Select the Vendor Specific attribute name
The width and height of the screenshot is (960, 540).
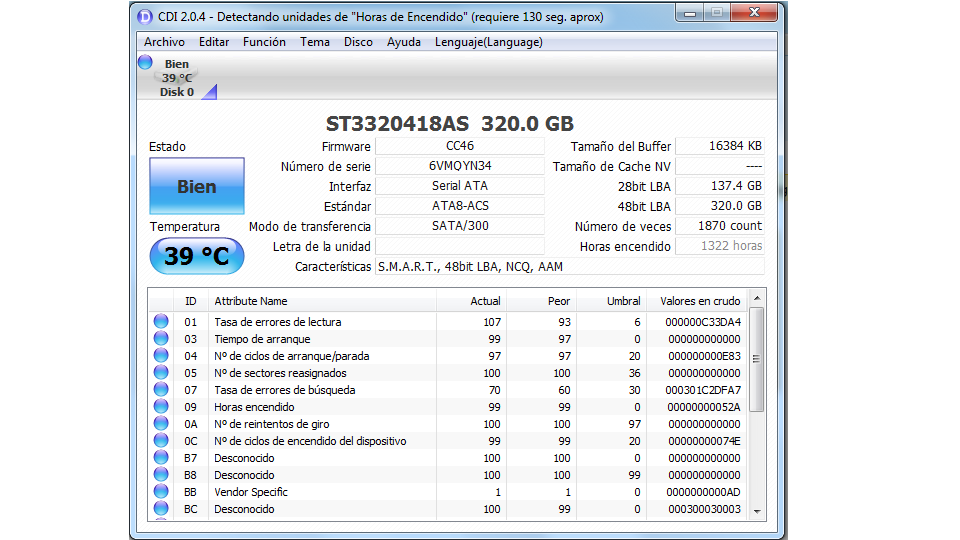(250, 492)
